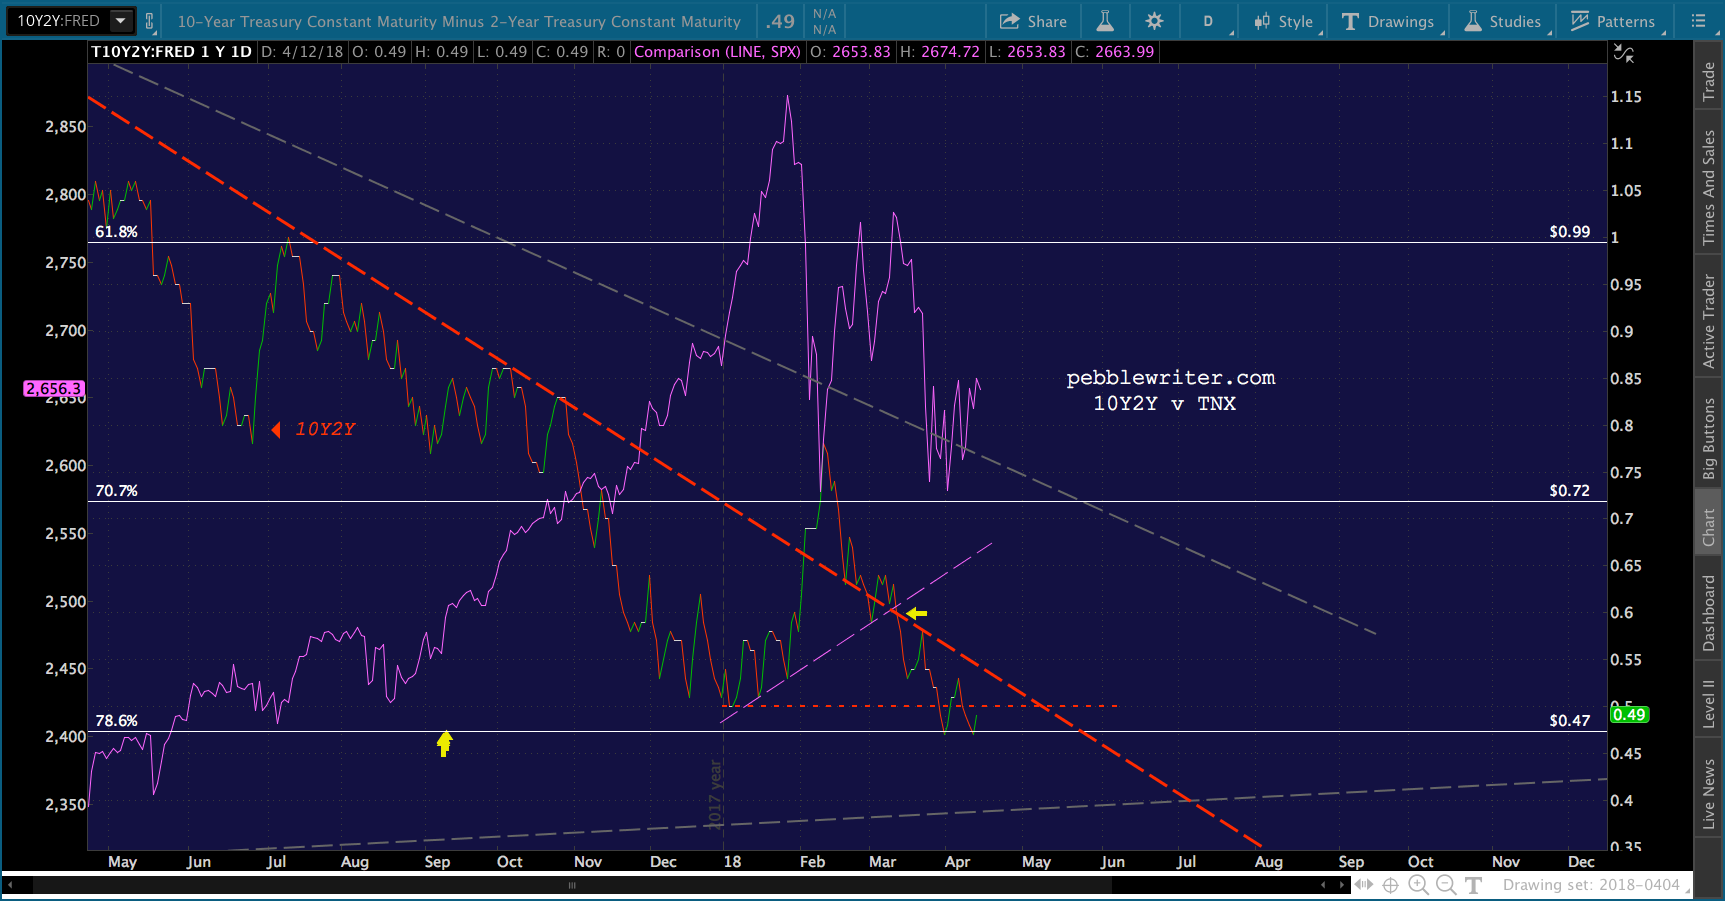Click the right scroll arrow beside the expand icon
The height and width of the screenshot is (901, 1725).
[1341, 885]
